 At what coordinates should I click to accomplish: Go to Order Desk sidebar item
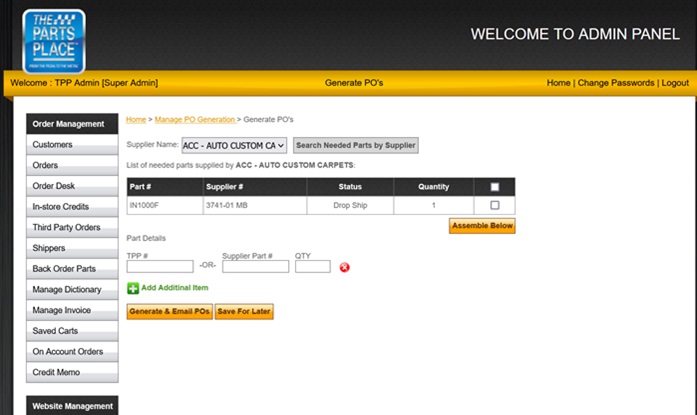coord(54,186)
